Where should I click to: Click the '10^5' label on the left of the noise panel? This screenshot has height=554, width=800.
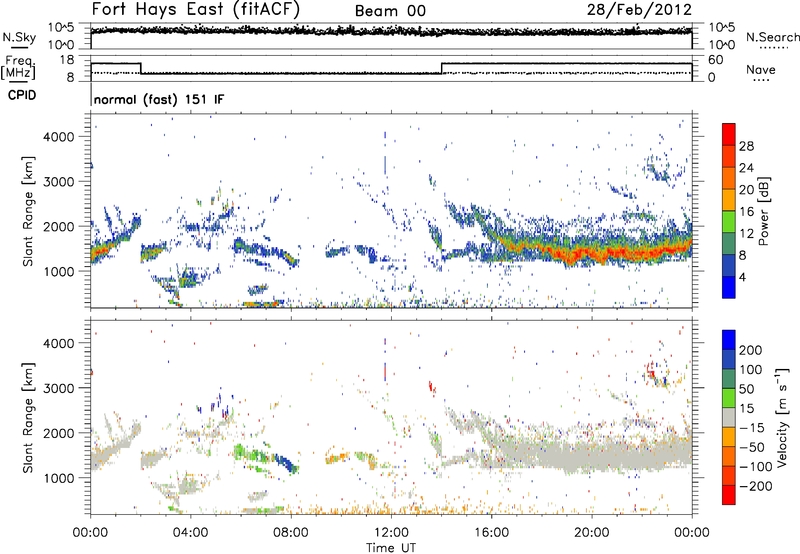60,28
